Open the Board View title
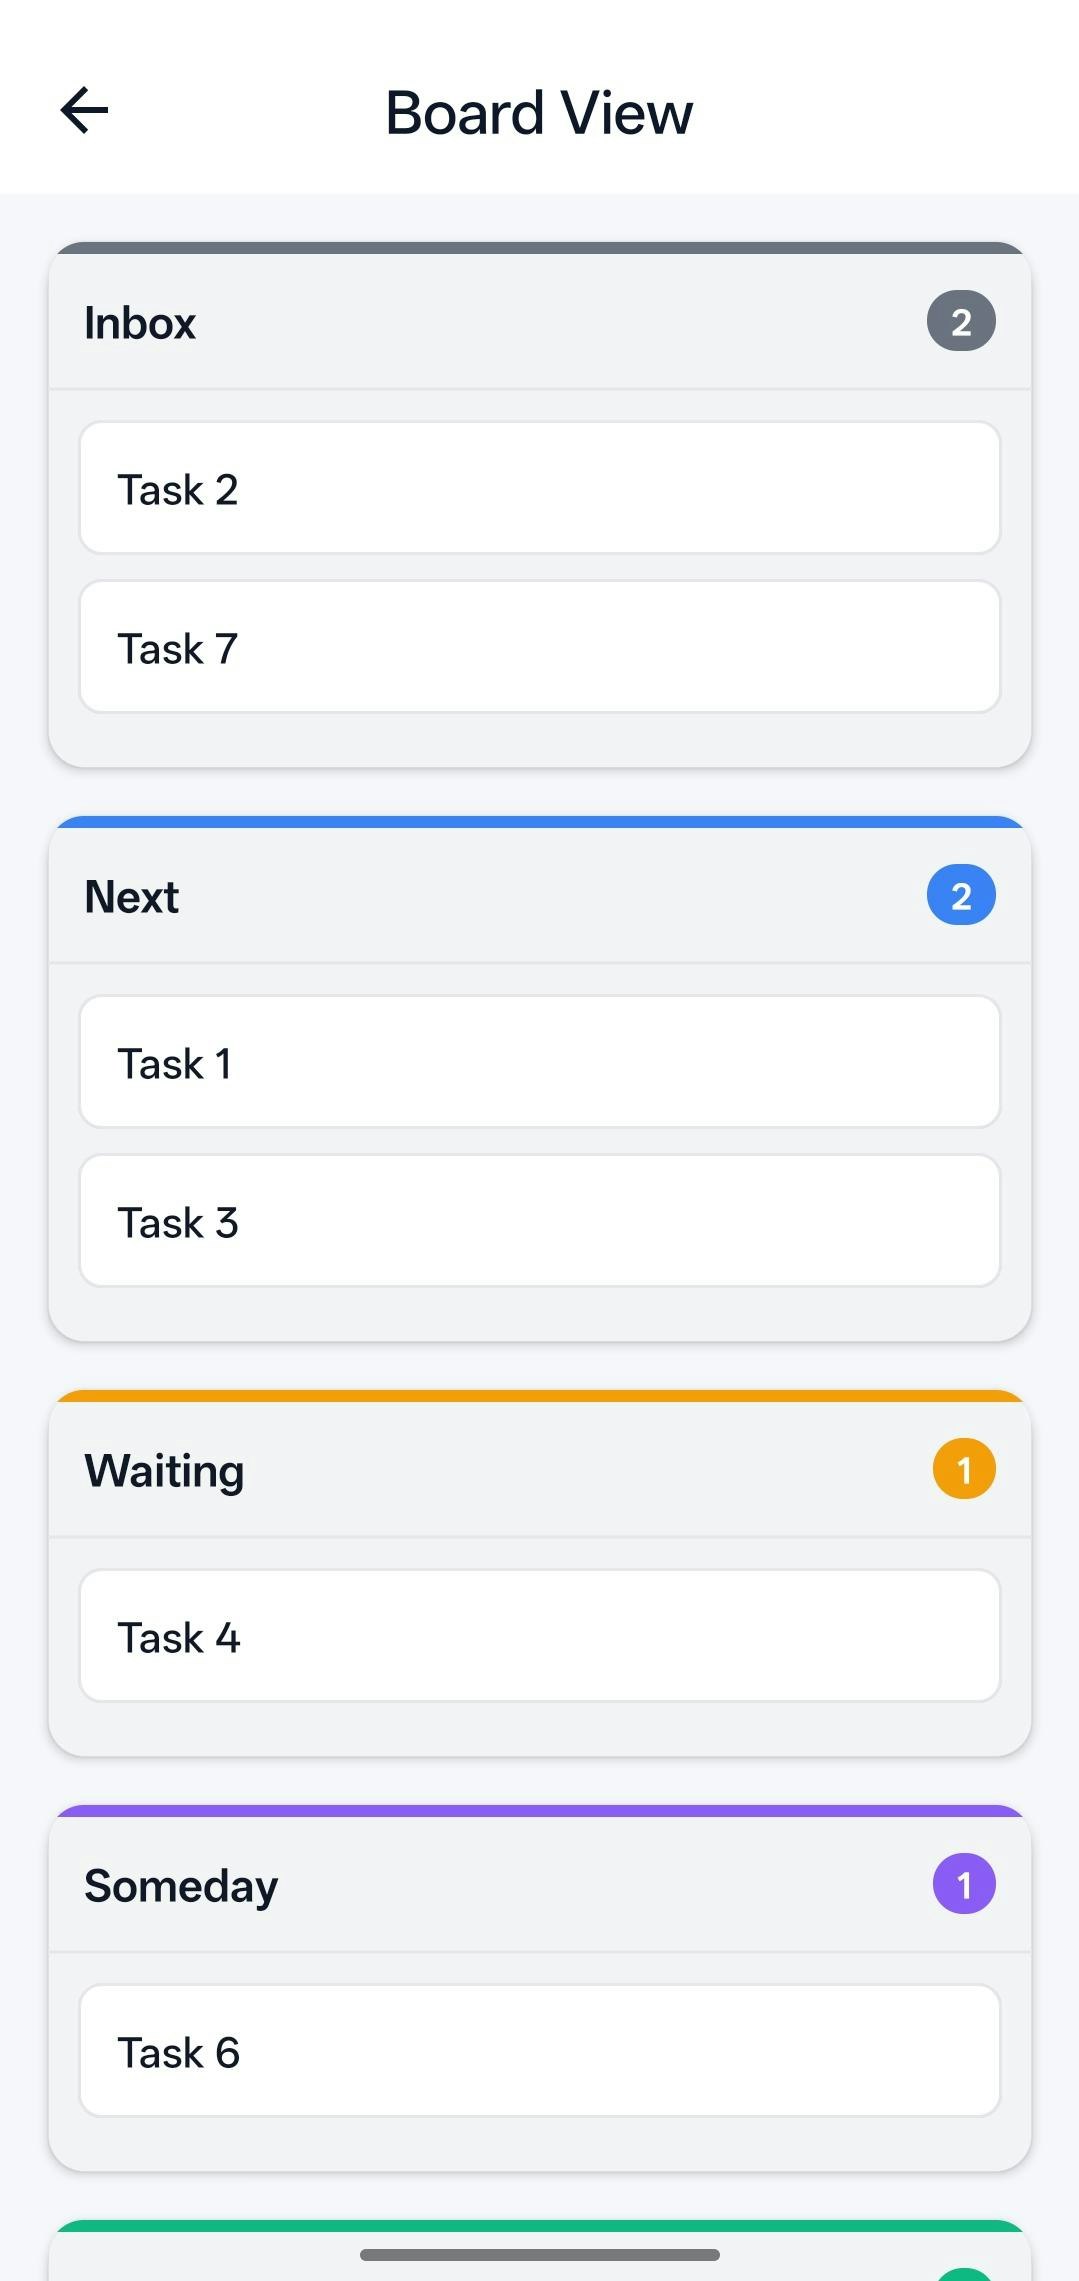 [538, 111]
